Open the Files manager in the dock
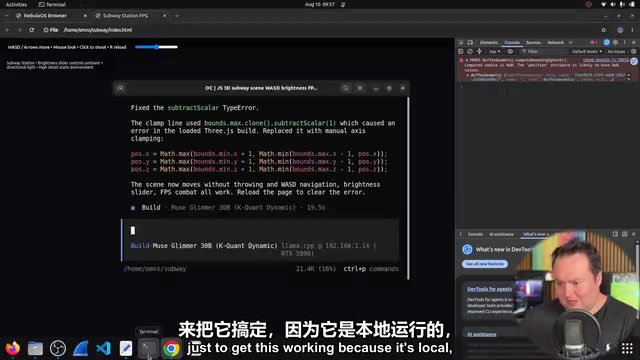The height and width of the screenshot is (360, 640). (35, 348)
